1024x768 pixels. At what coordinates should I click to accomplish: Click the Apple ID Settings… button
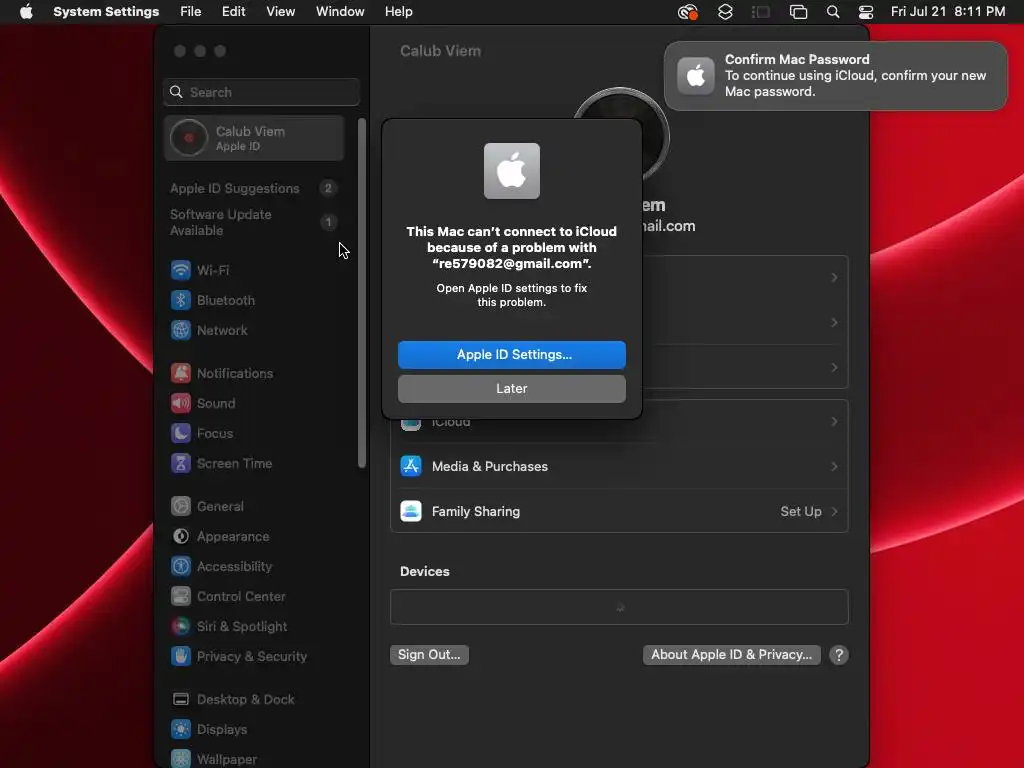point(511,355)
